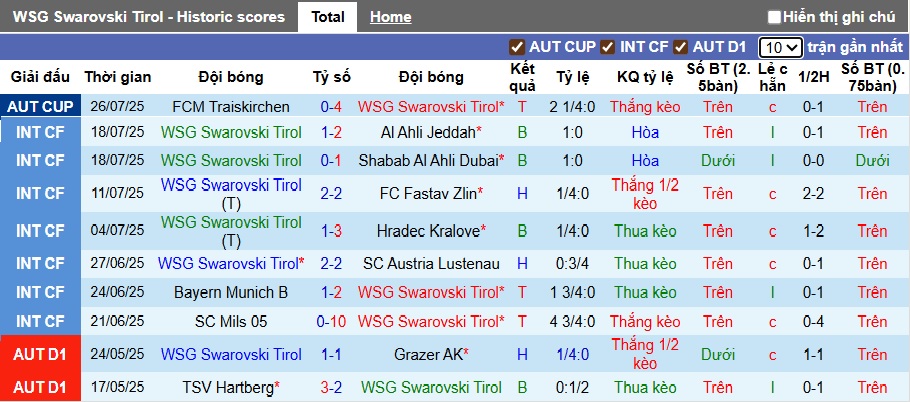Click the Hradec Kralove team link
Image resolution: width=910 pixels, height=402 pixels.
428,231
